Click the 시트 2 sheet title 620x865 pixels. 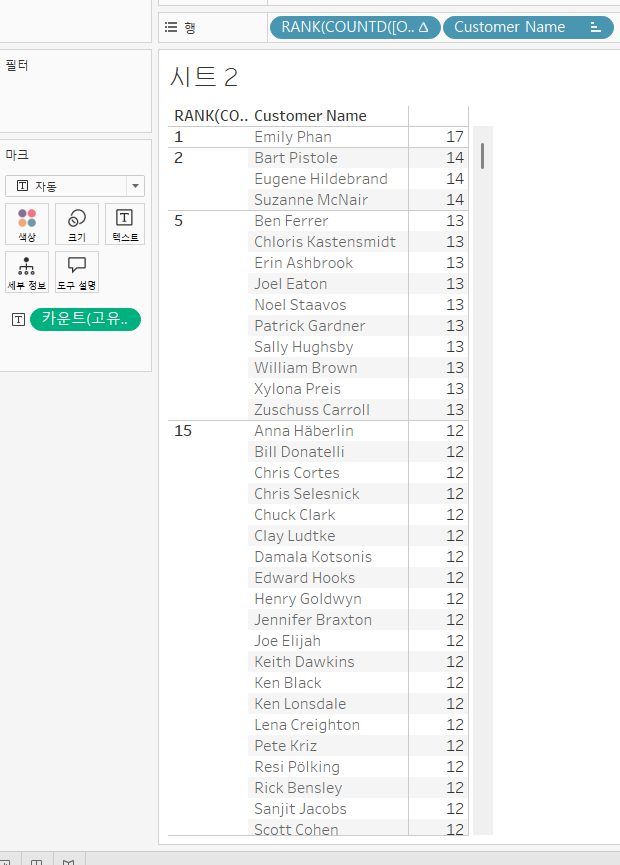click(204, 77)
